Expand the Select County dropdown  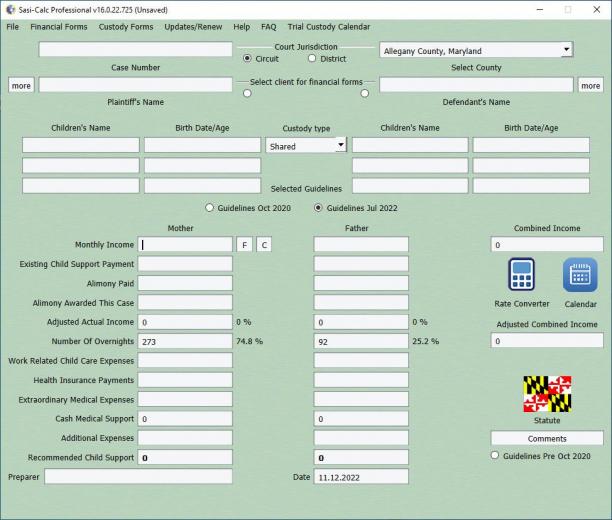[566, 50]
